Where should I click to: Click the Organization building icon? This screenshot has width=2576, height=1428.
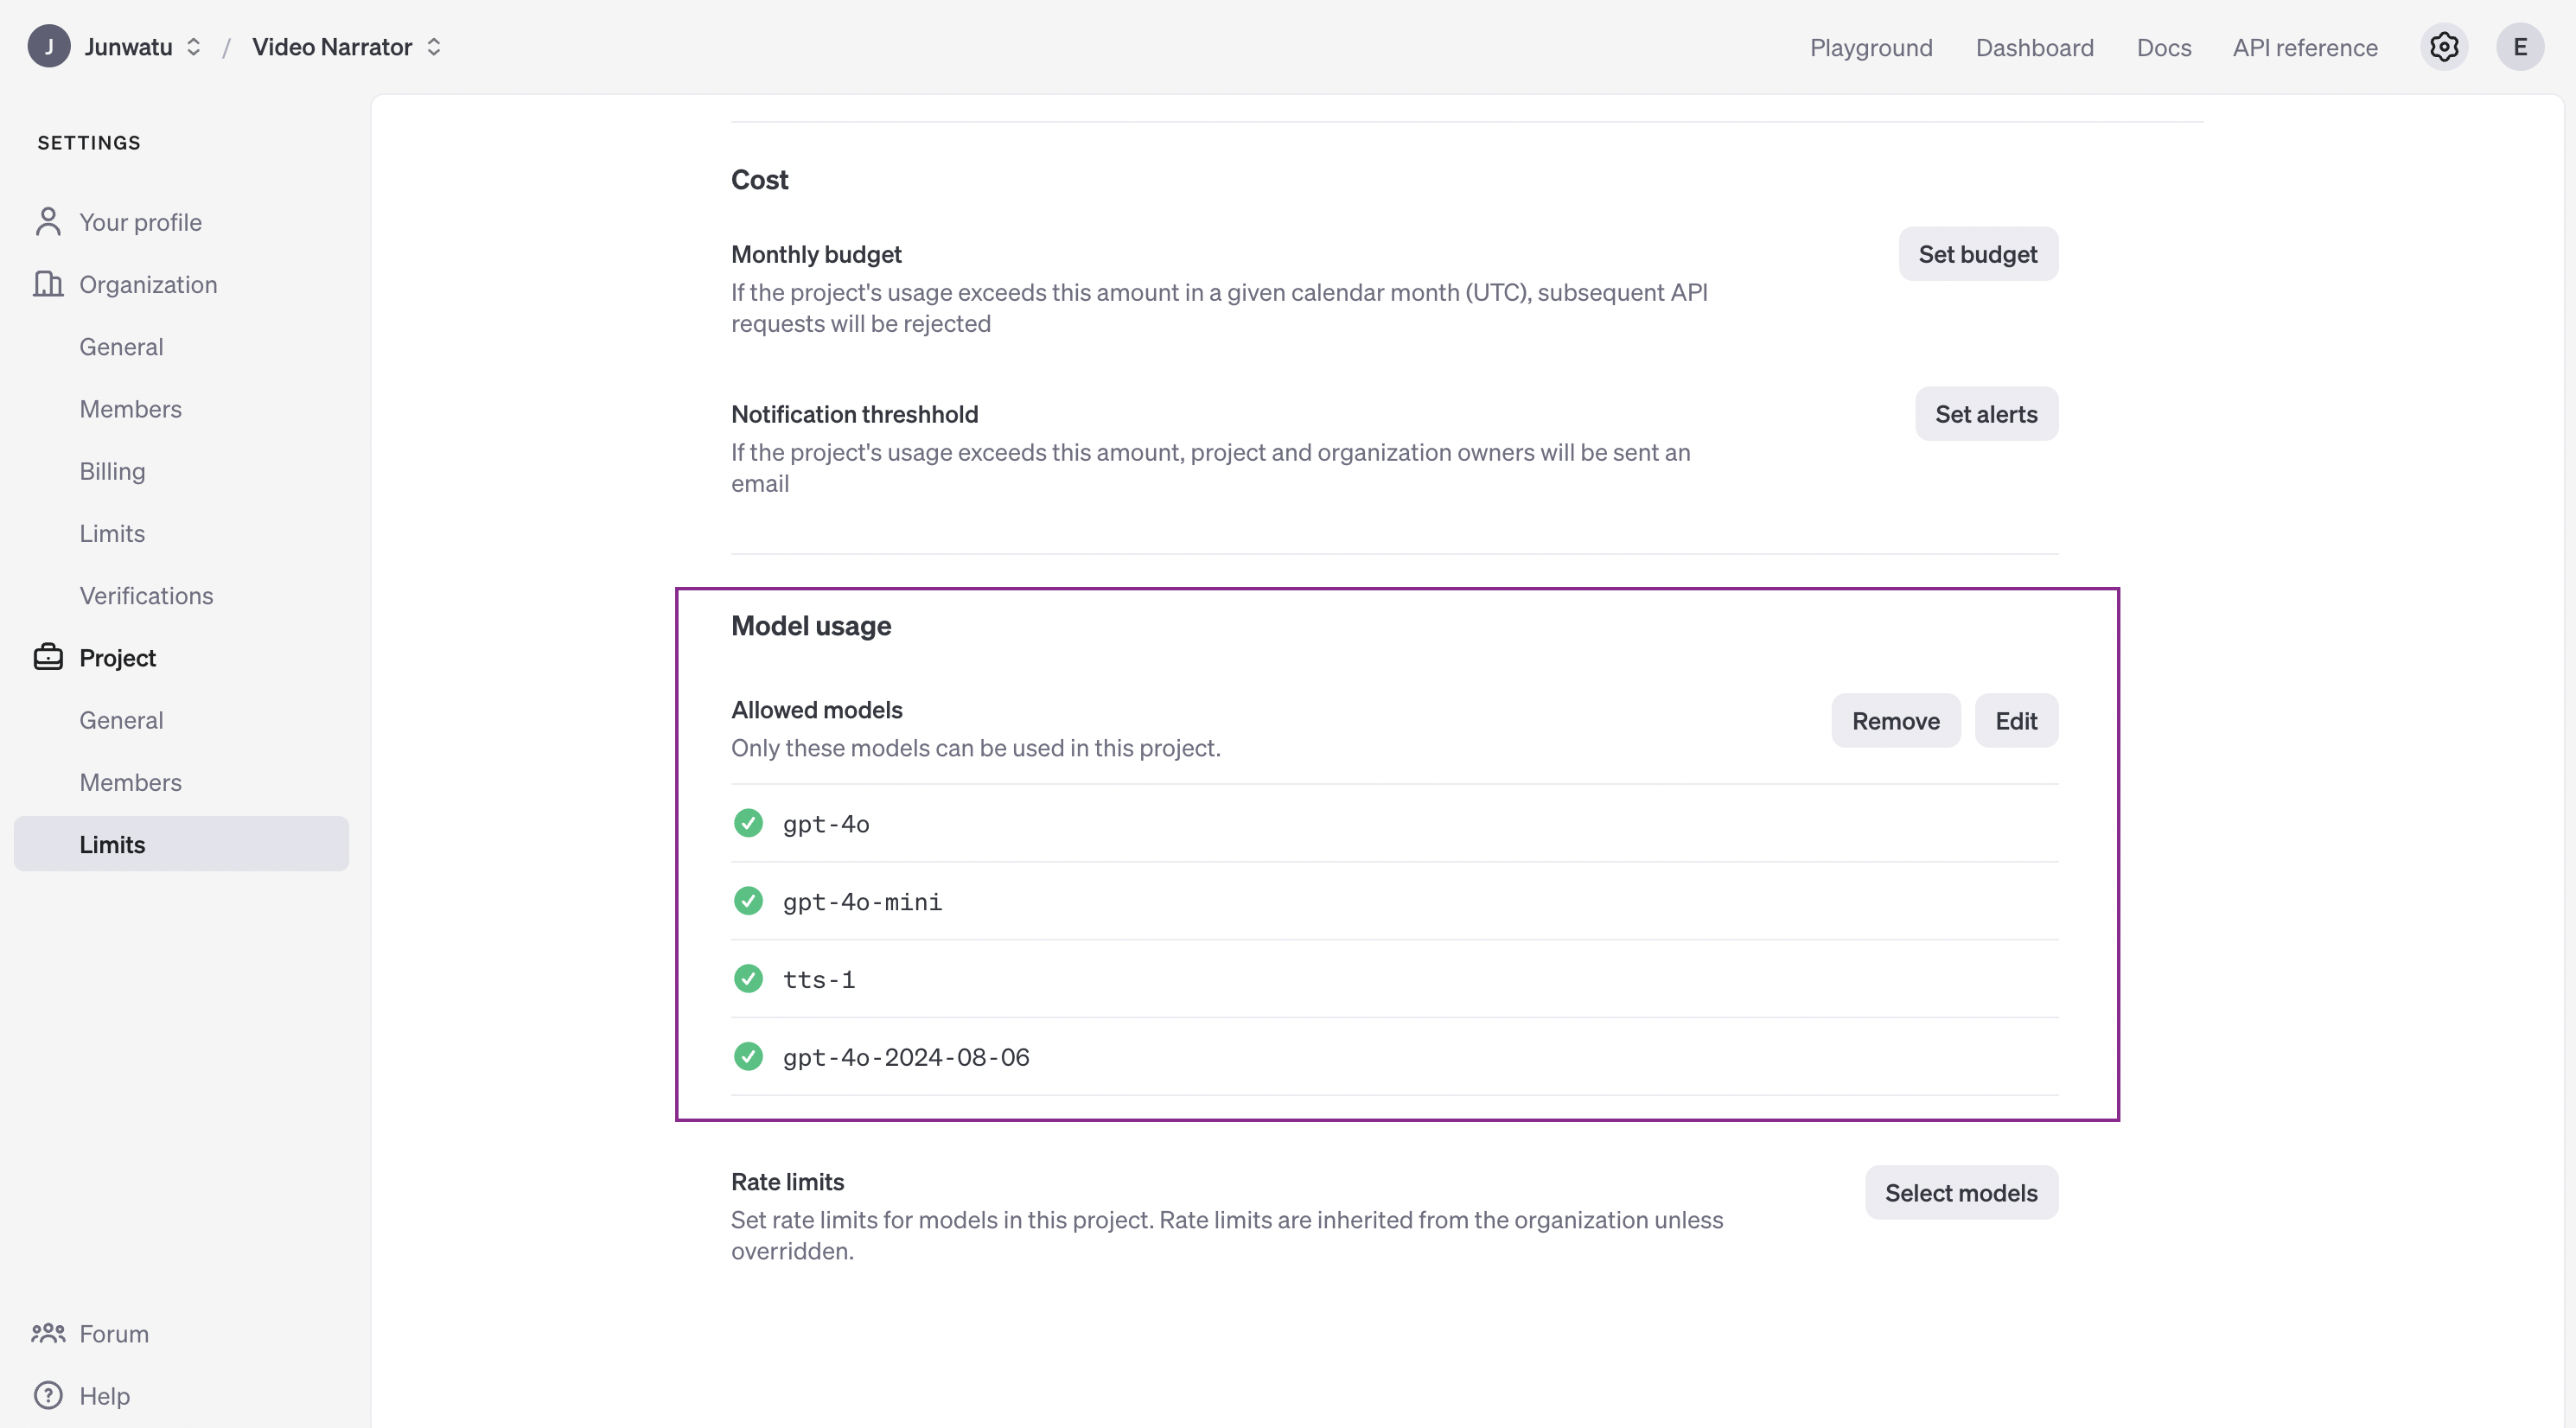(48, 284)
